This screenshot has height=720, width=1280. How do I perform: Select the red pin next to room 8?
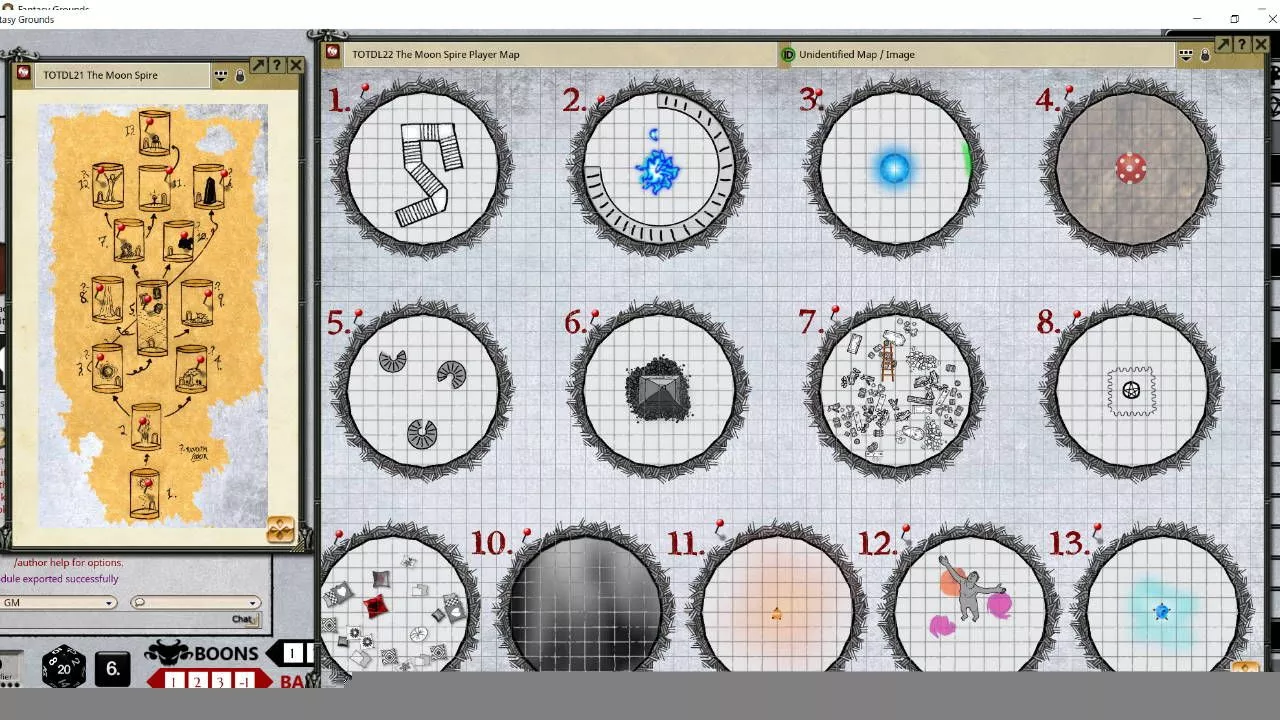coord(1076,315)
